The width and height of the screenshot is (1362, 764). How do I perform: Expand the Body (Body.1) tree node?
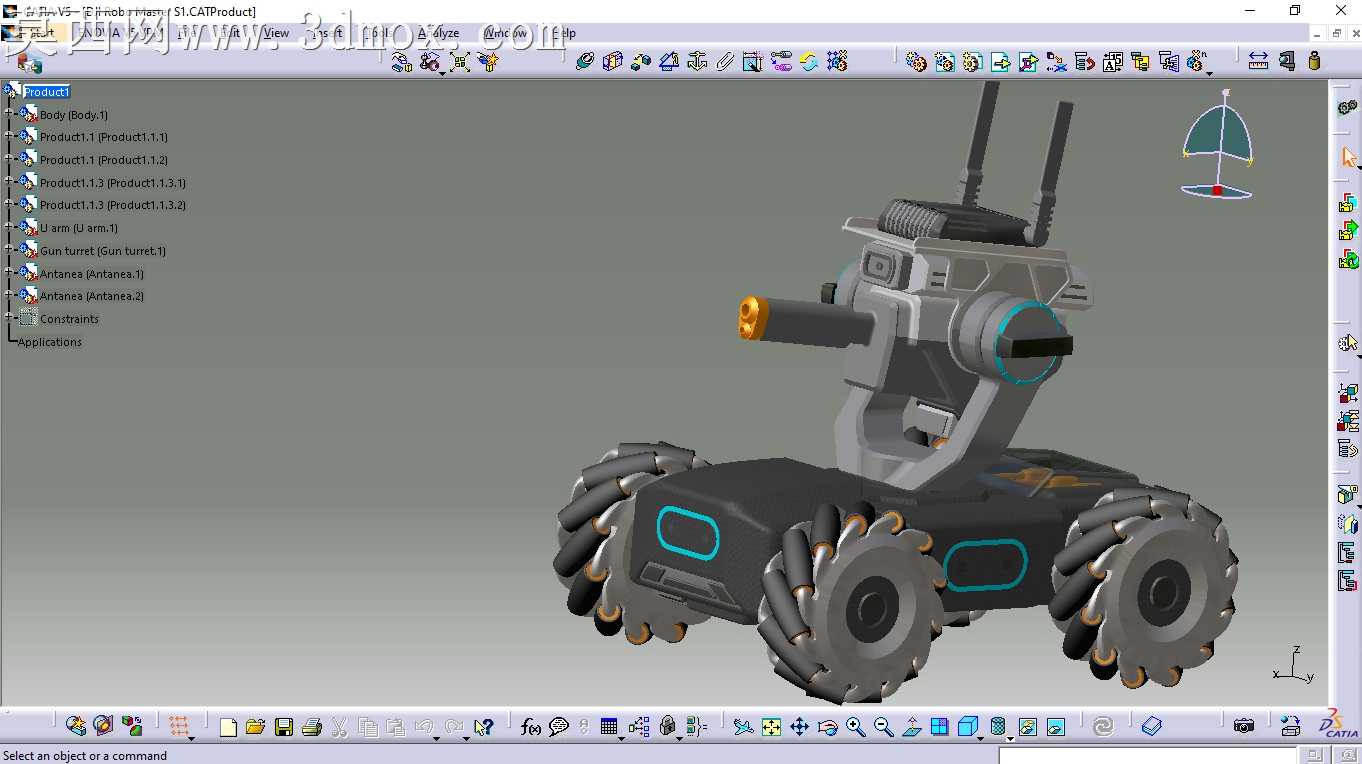[x=10, y=113]
